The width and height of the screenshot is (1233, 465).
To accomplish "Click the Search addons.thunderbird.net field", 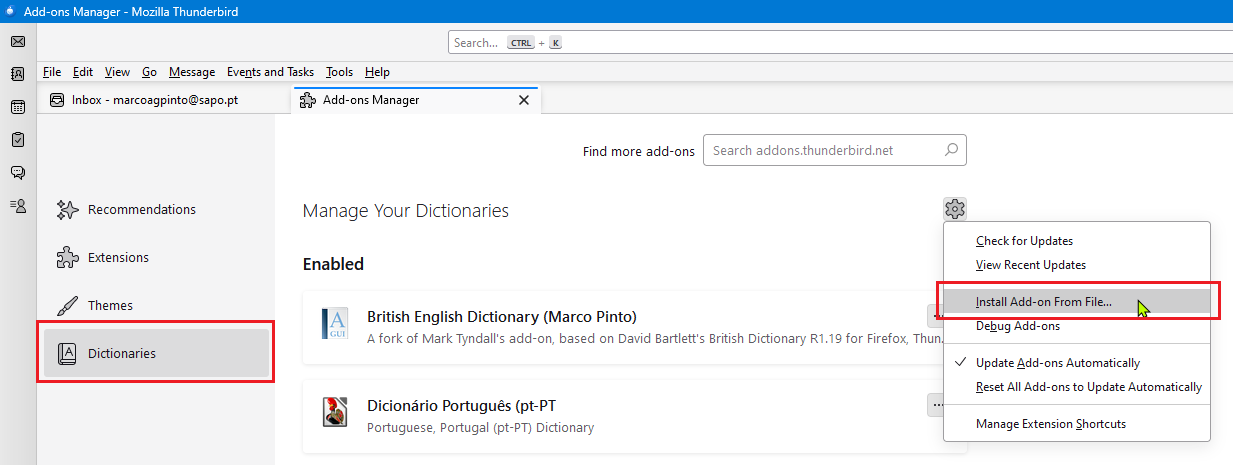I will point(834,150).
